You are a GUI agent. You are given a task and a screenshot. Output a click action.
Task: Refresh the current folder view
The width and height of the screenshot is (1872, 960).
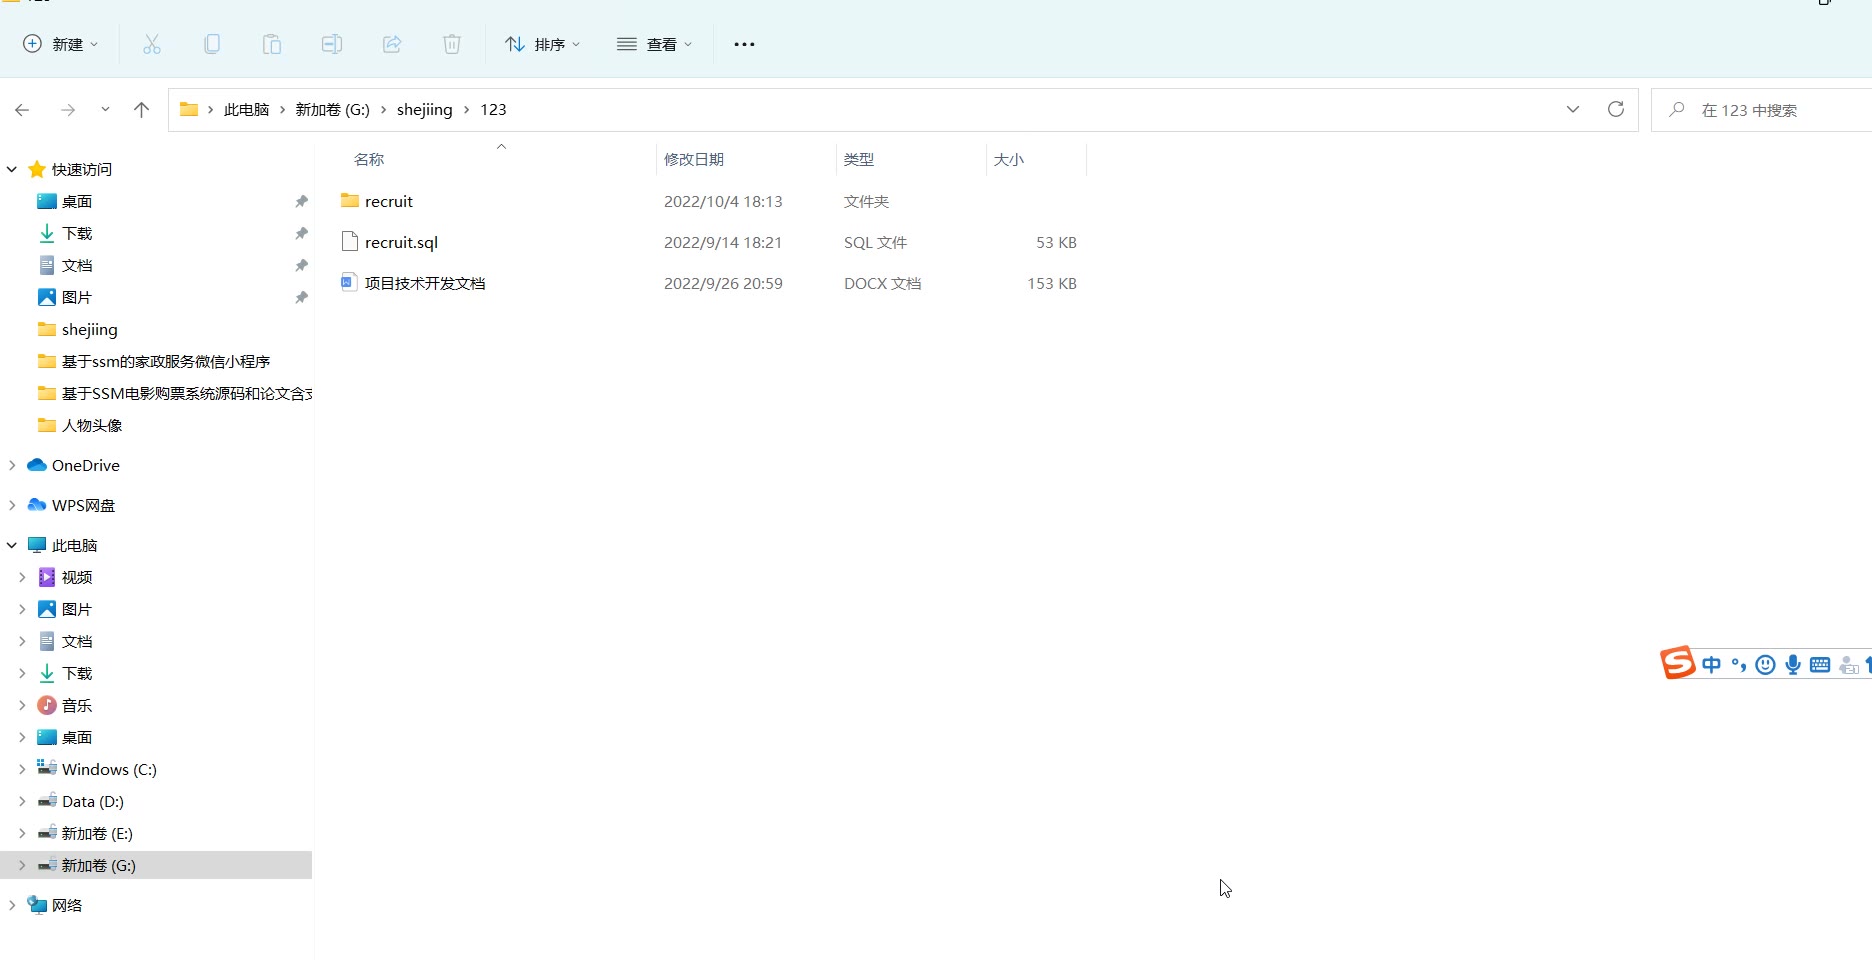click(x=1615, y=109)
